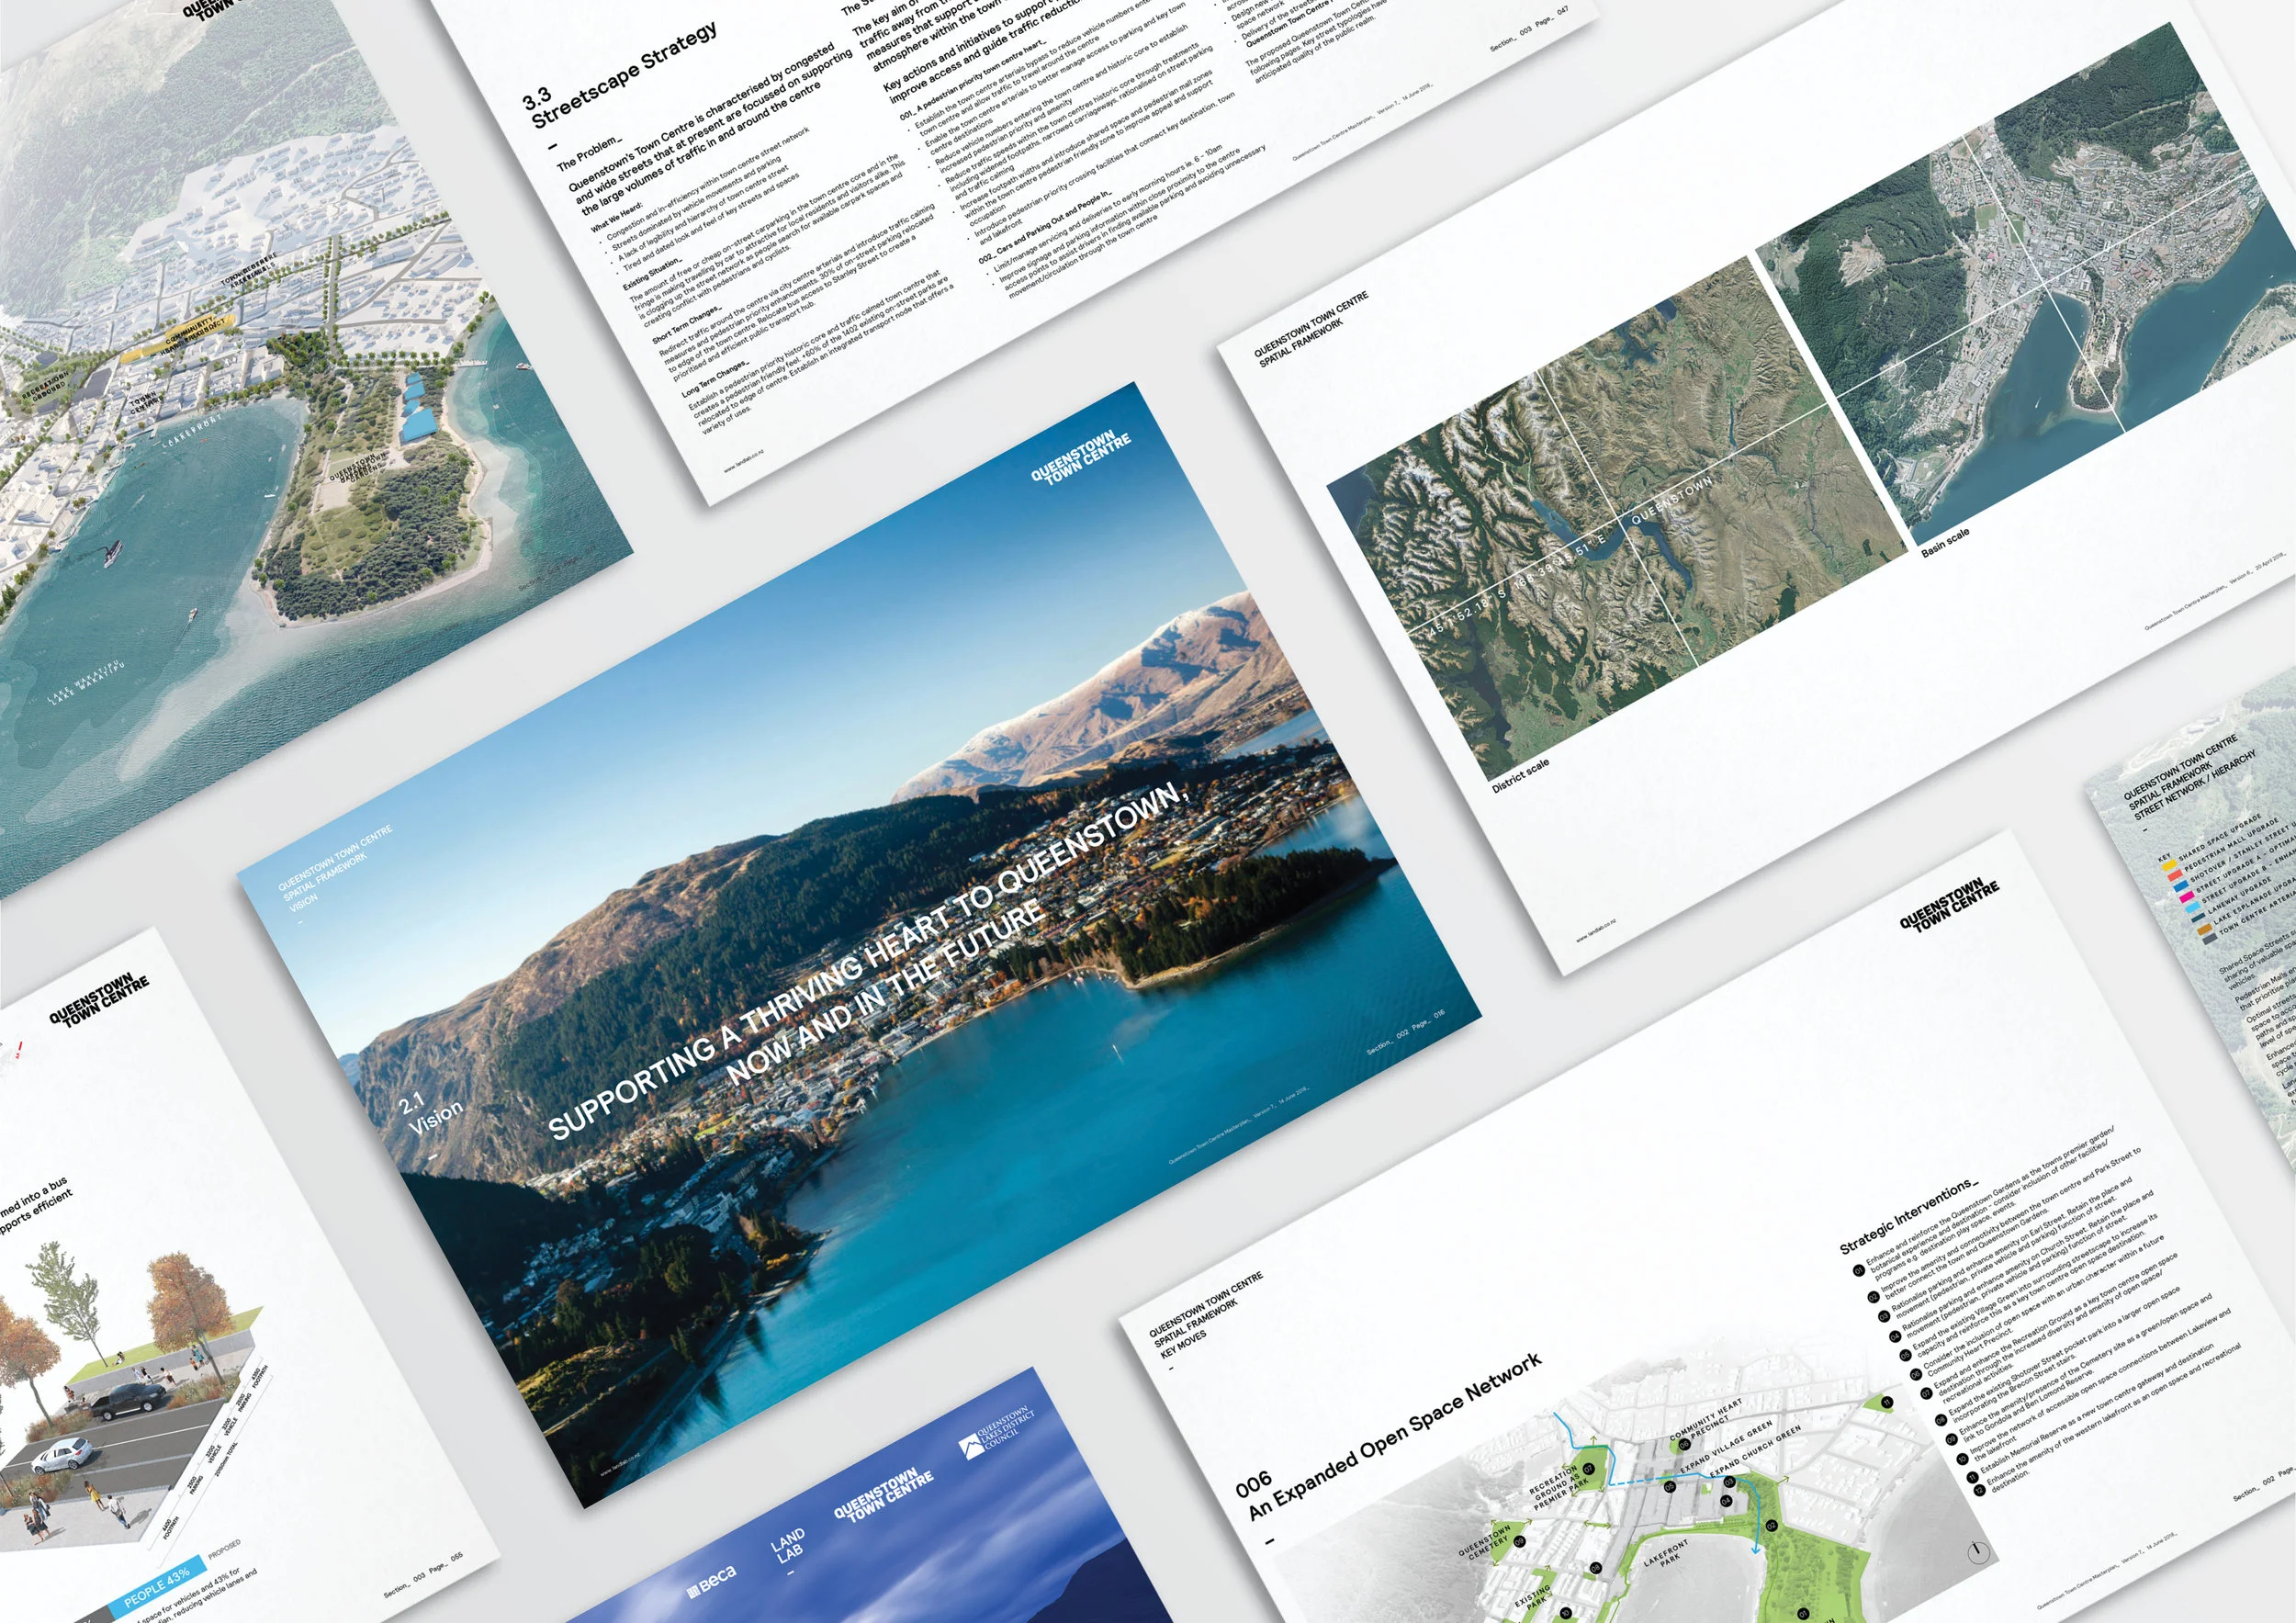Select map marker 11 on small green triangle
Viewport: 2296px width, 1623px height.
click(1887, 1403)
